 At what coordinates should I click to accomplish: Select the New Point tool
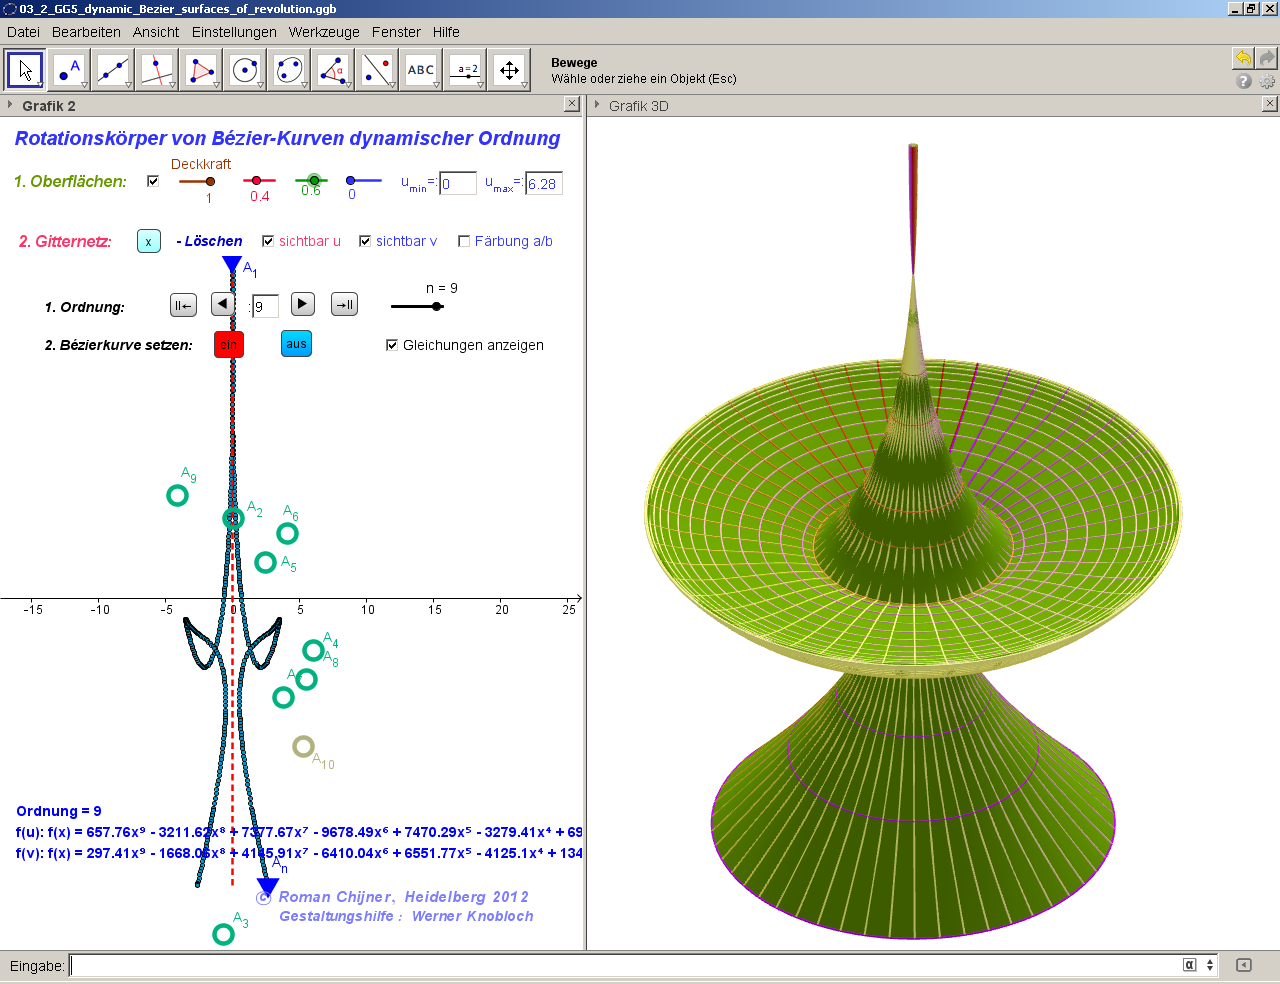[x=69, y=71]
